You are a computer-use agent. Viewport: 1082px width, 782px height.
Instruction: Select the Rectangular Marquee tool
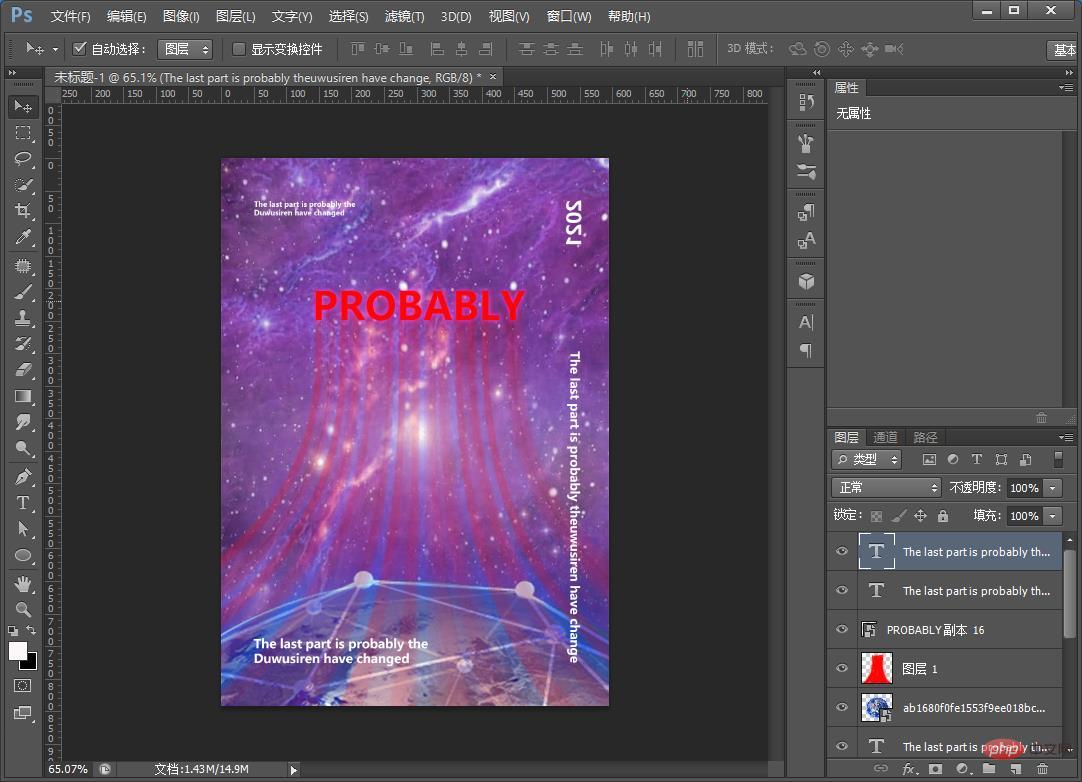tap(23, 133)
